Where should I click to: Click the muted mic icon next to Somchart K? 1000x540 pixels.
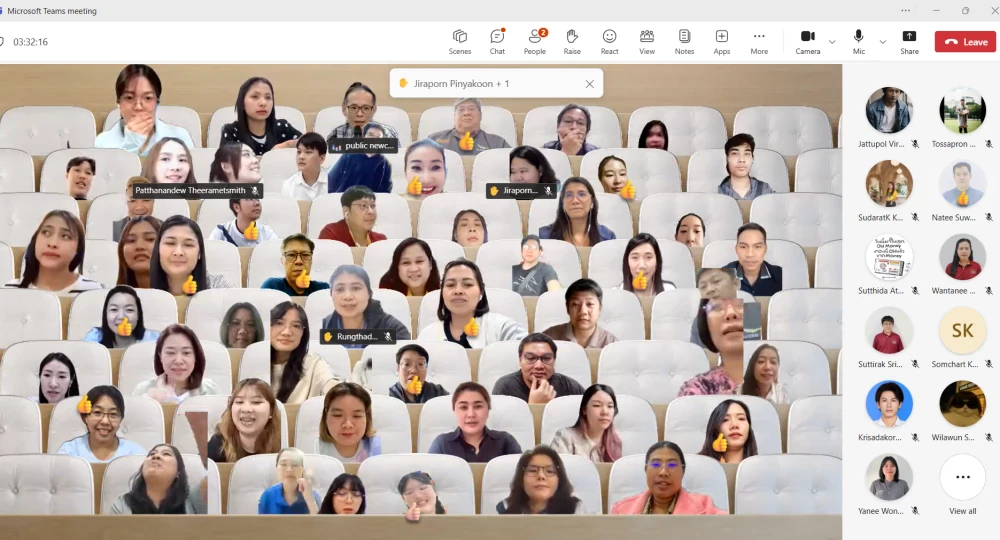[x=989, y=364]
